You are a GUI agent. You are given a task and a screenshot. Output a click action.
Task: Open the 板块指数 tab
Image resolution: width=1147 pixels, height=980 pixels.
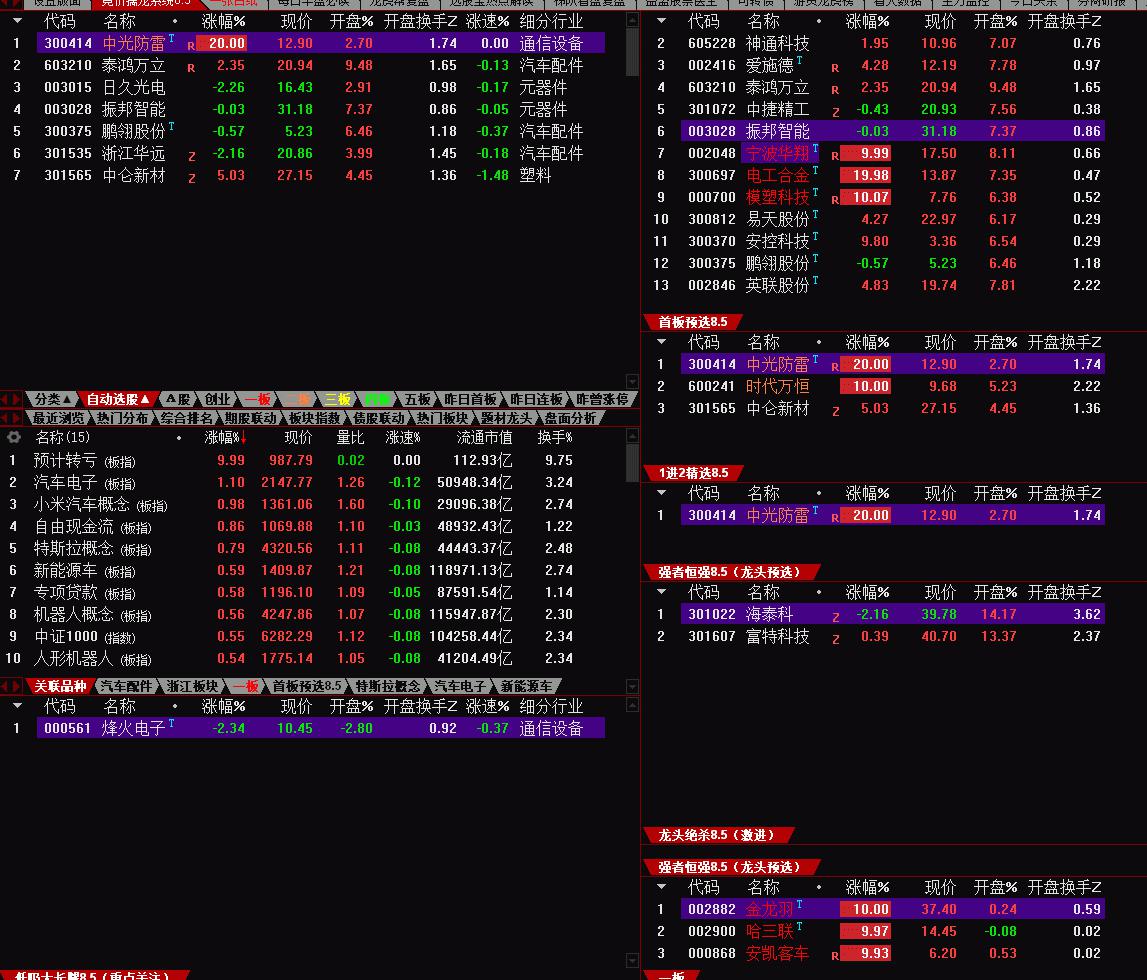click(315, 418)
